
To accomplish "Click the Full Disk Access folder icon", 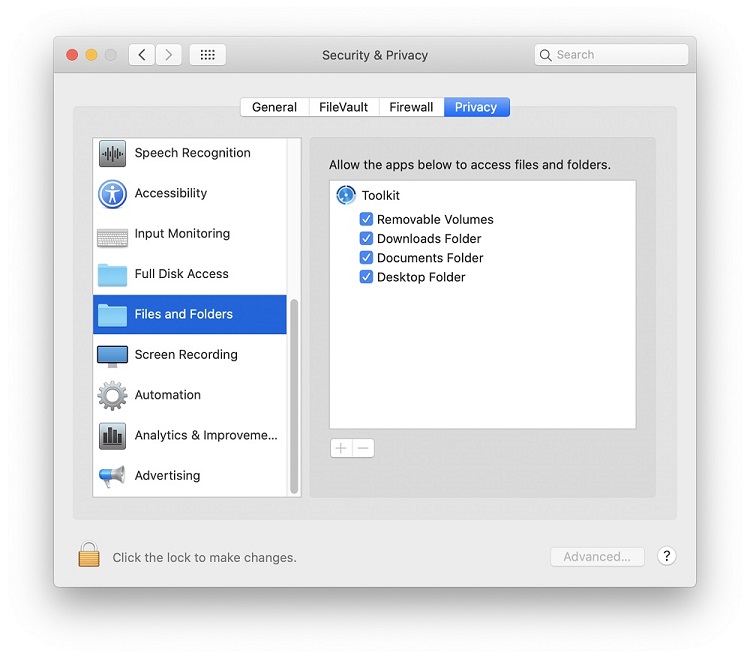I will pos(112,274).
